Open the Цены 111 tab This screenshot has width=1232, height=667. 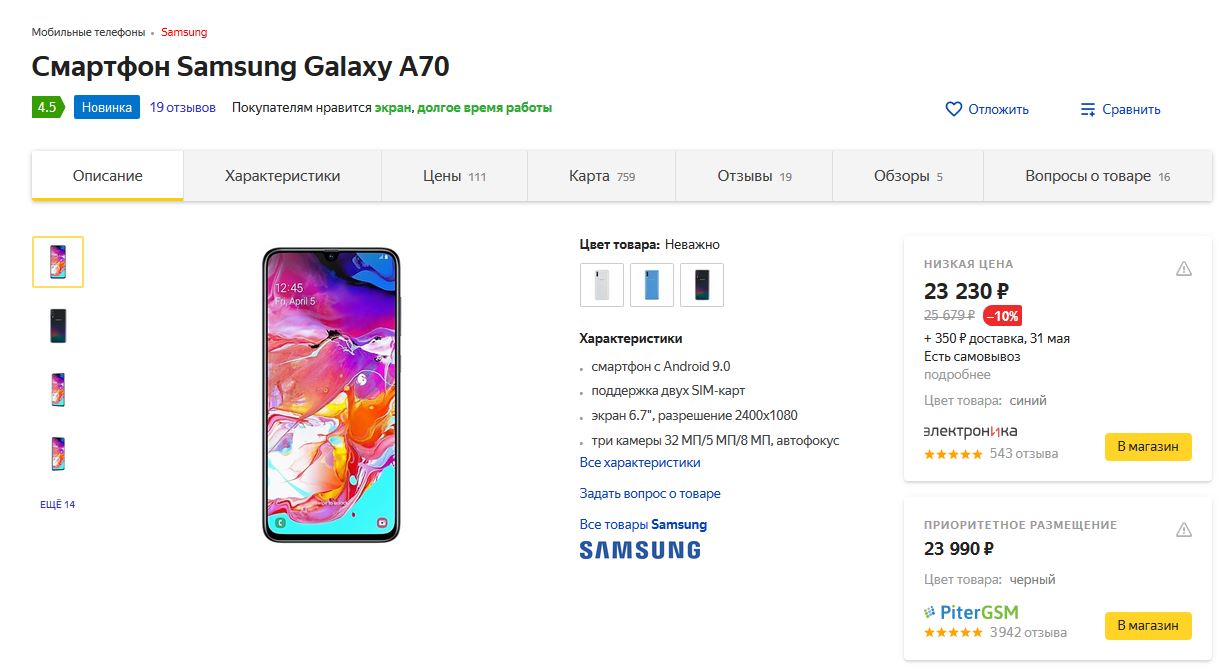click(454, 176)
